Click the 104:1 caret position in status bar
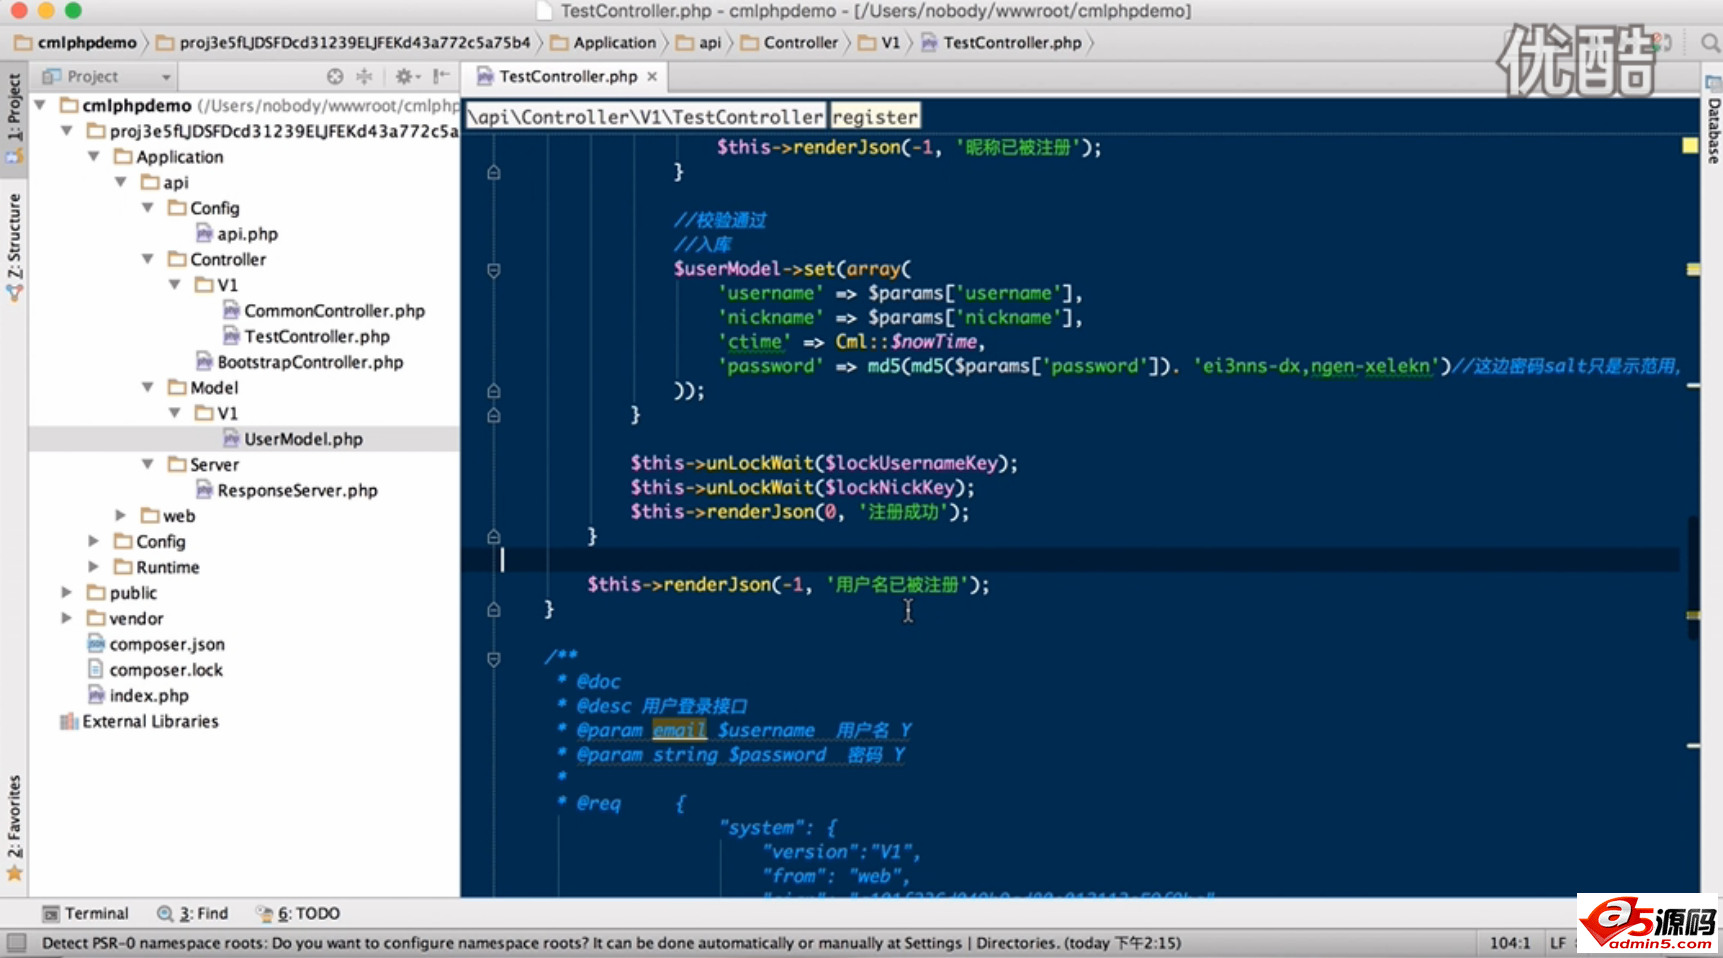The width and height of the screenshot is (1723, 958). 1511,943
